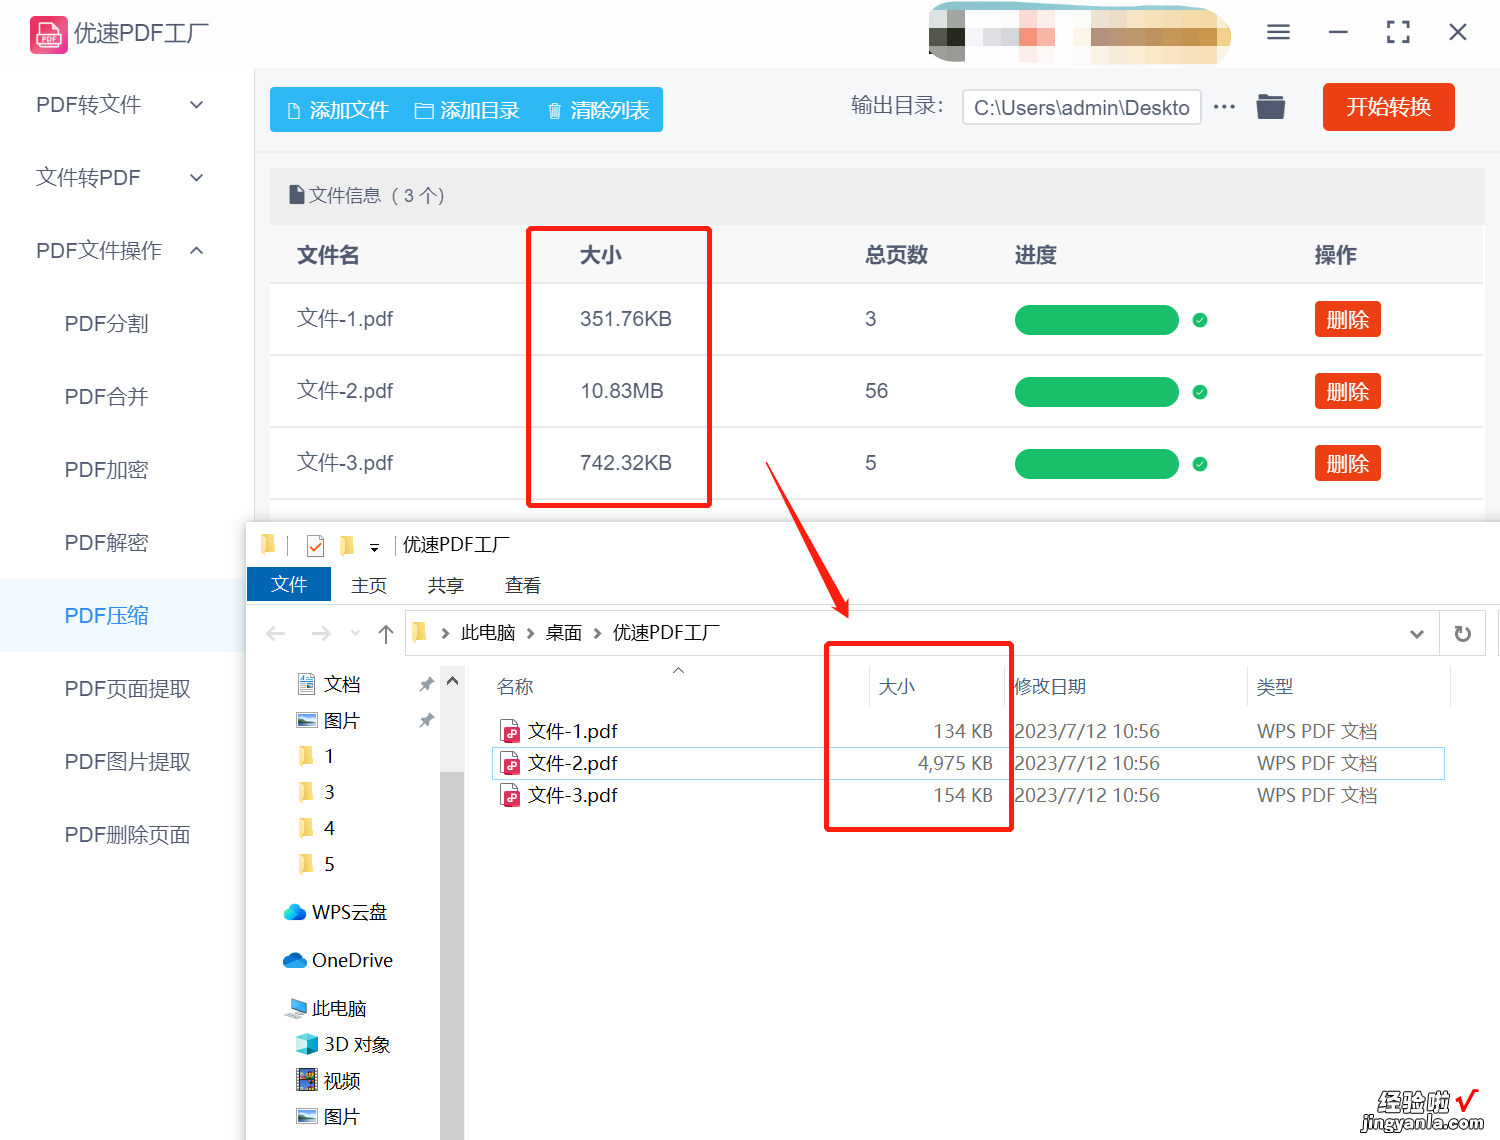Open OneDrive in the navigation pane
This screenshot has height=1140, width=1500.
point(352,960)
